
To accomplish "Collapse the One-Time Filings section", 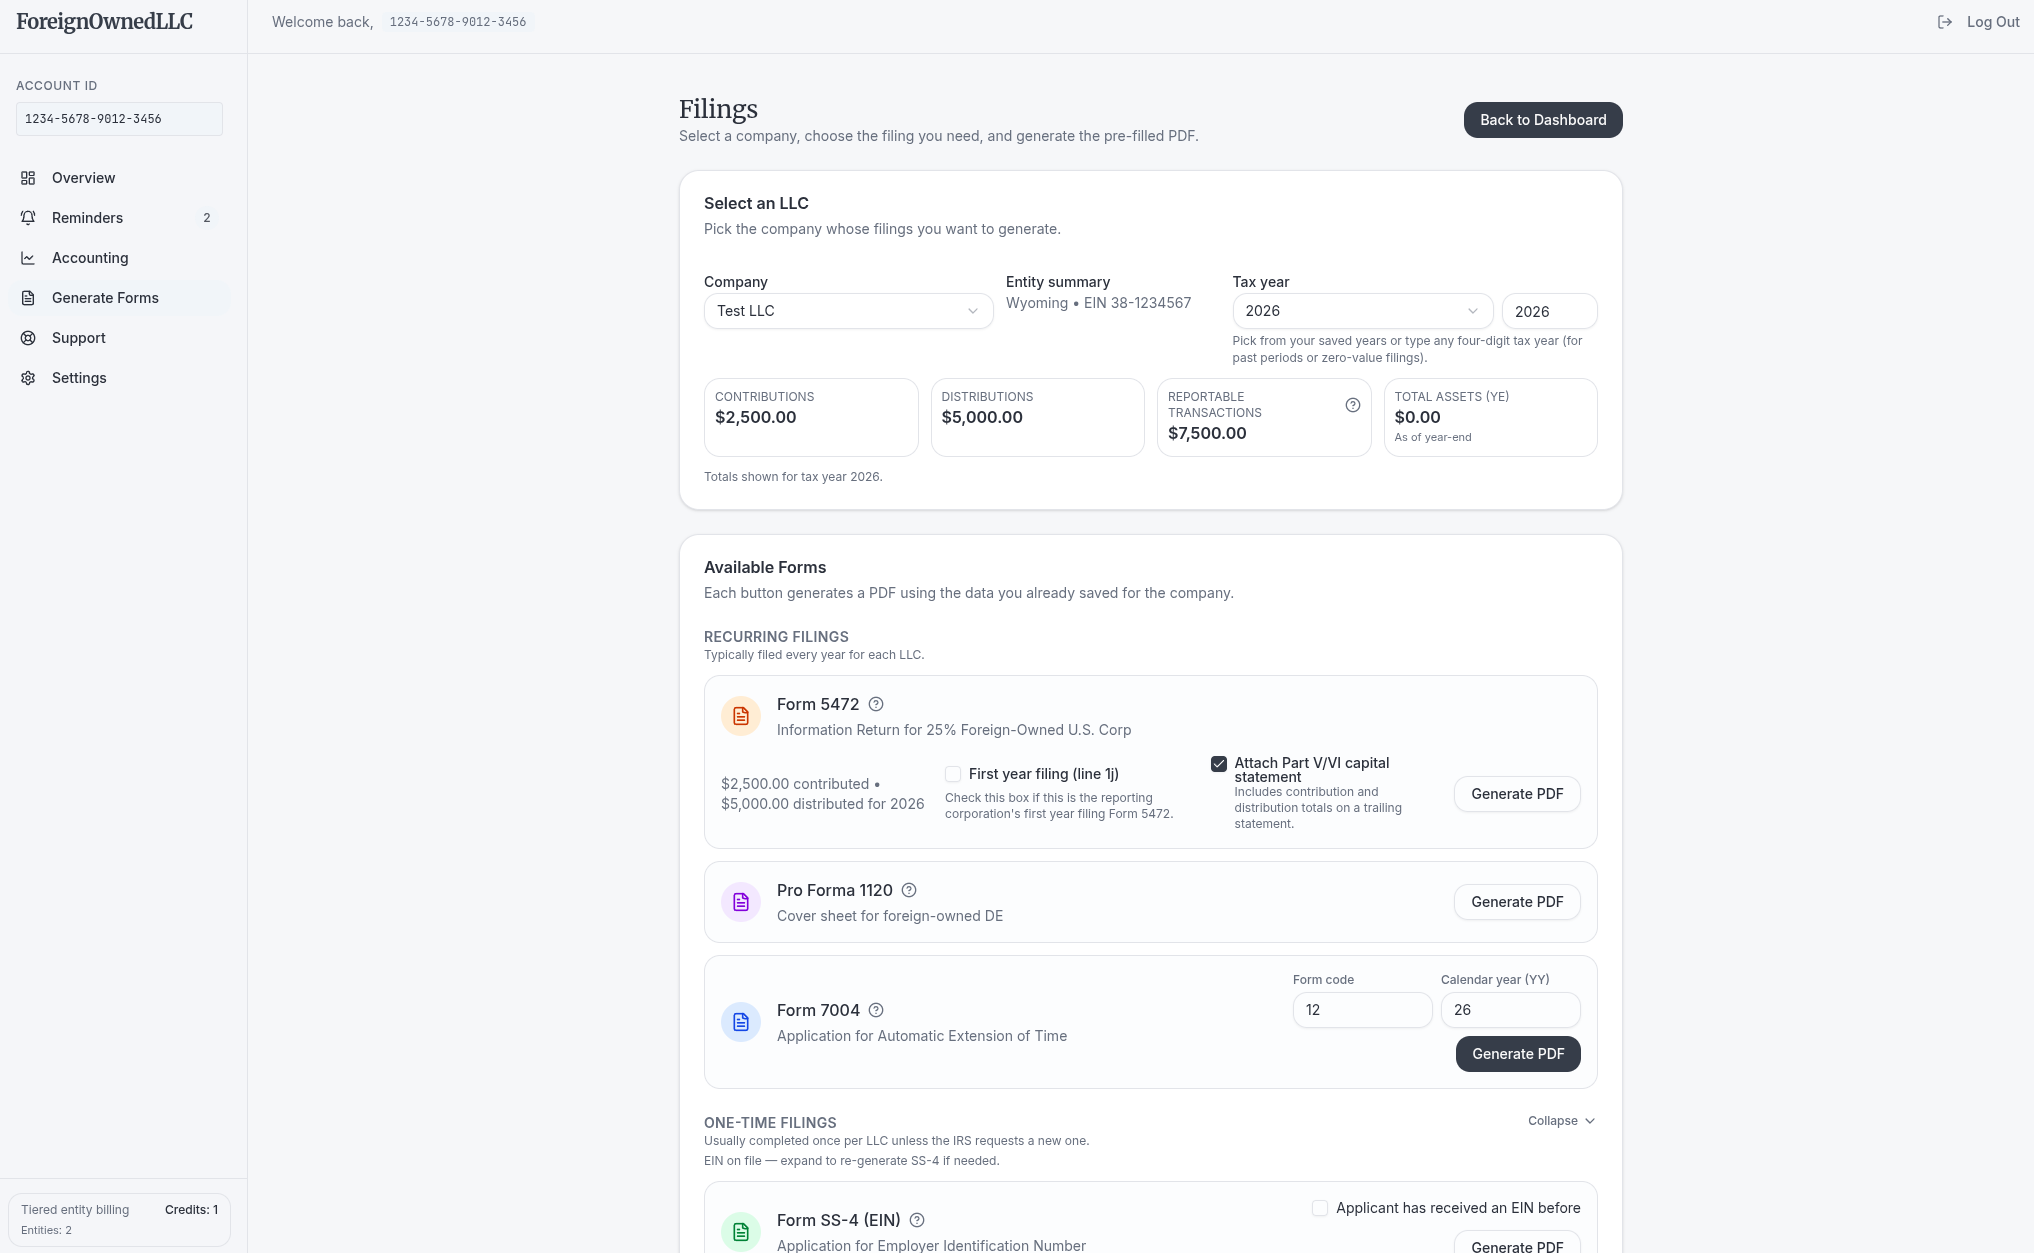I will [x=1561, y=1120].
